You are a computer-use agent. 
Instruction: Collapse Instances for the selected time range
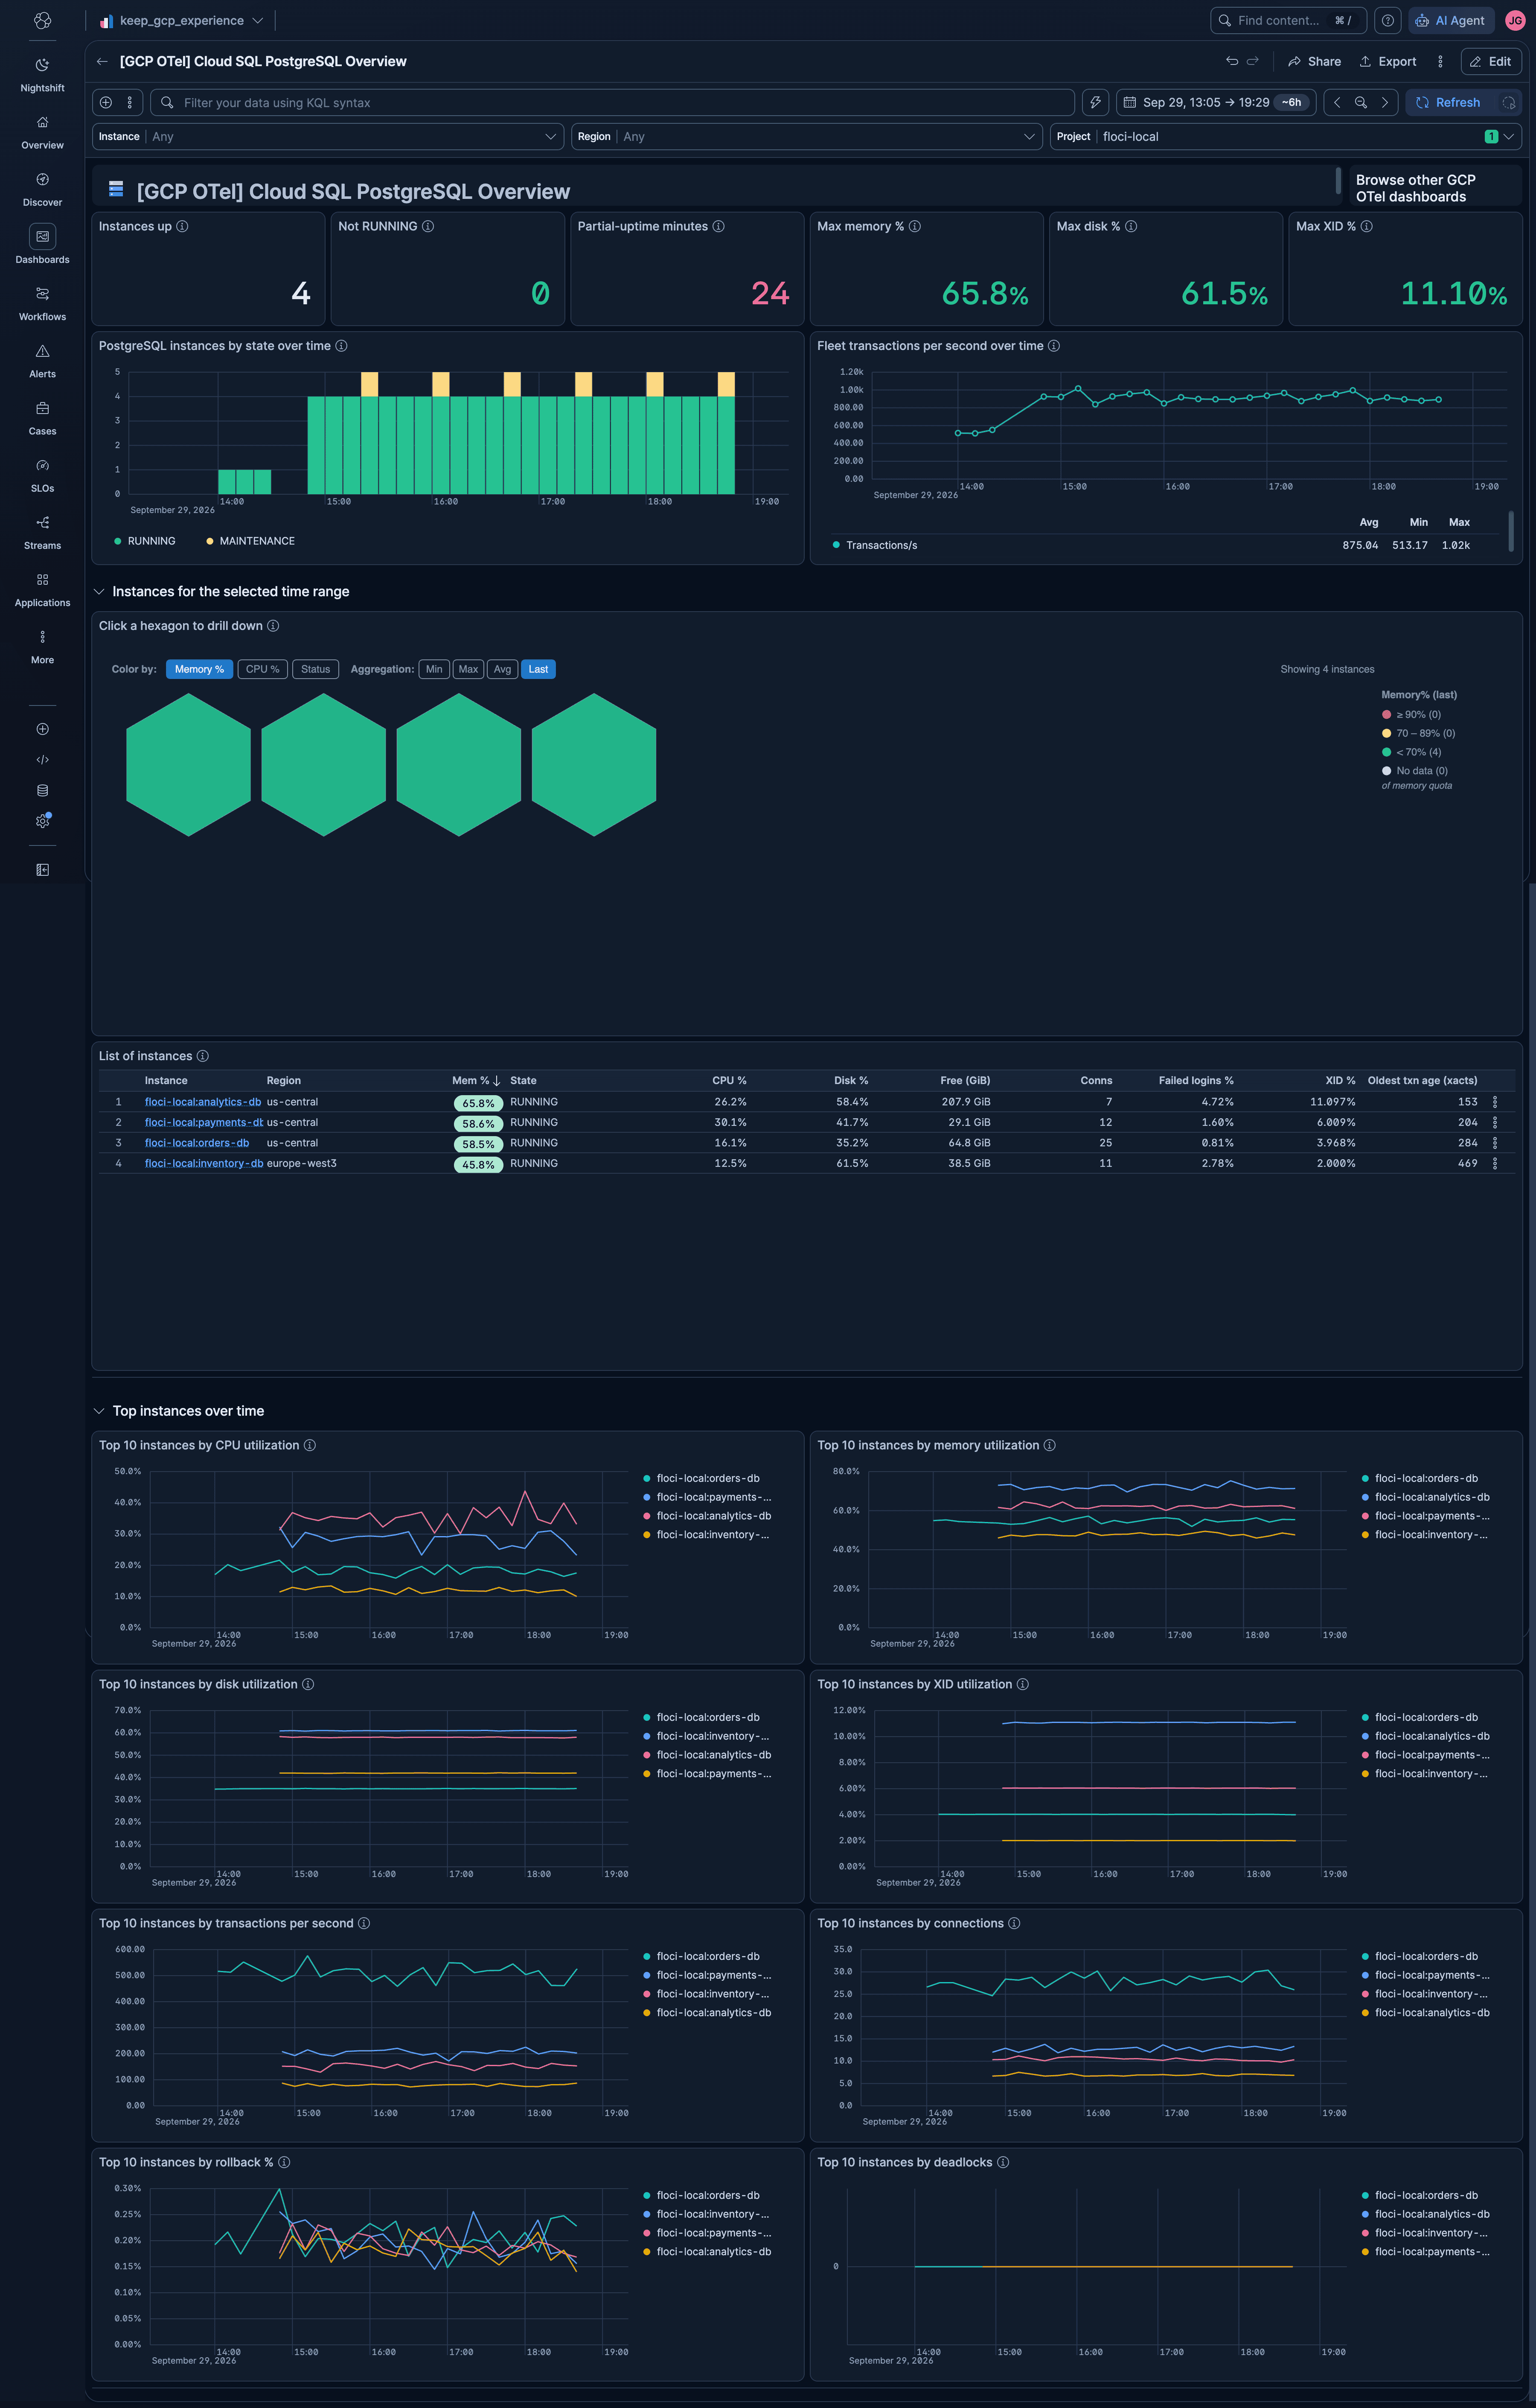[x=99, y=592]
